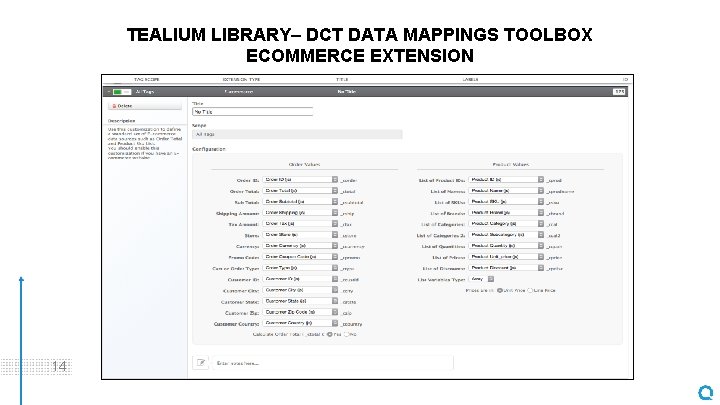The height and width of the screenshot is (405, 720).
Task: Open the Customer City dropdown
Action: [300, 290]
